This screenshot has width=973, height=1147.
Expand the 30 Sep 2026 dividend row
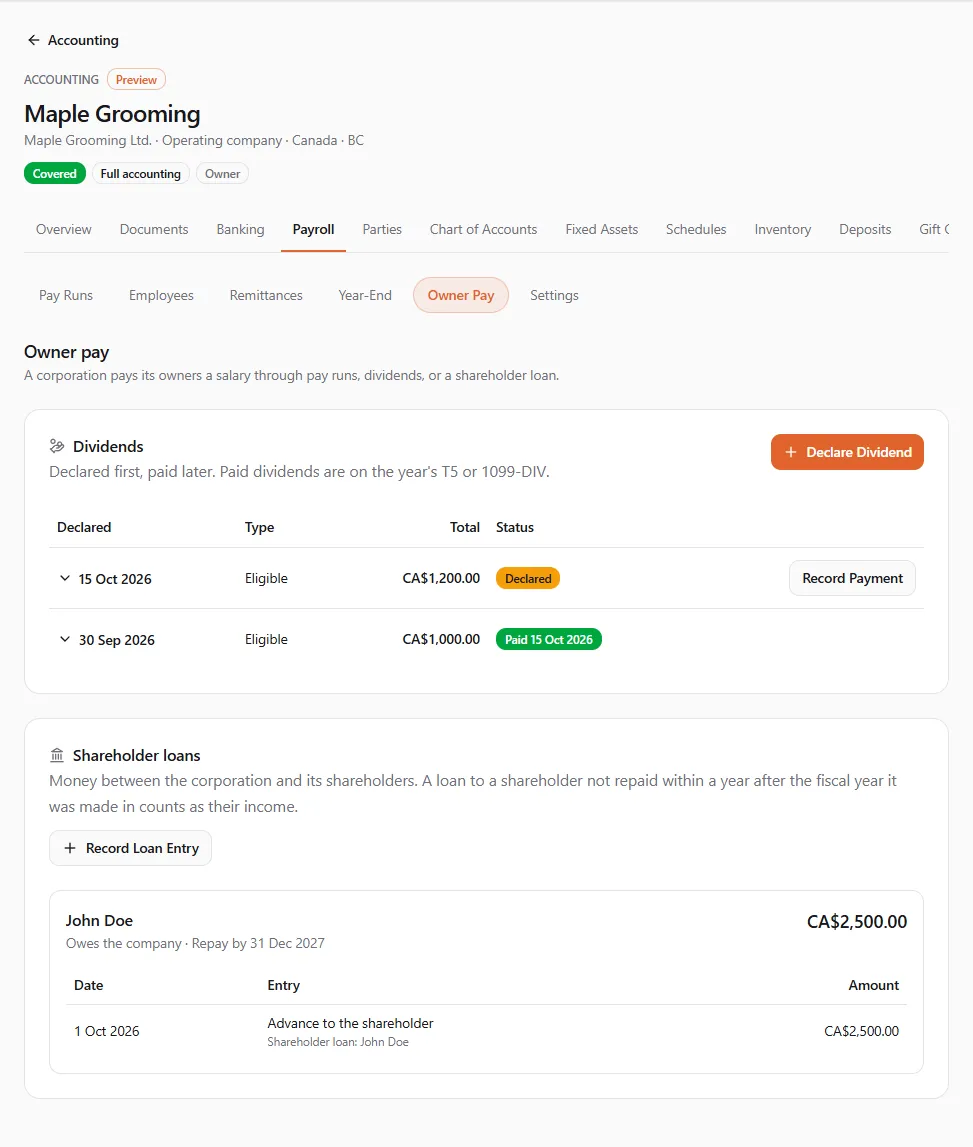[x=64, y=639]
